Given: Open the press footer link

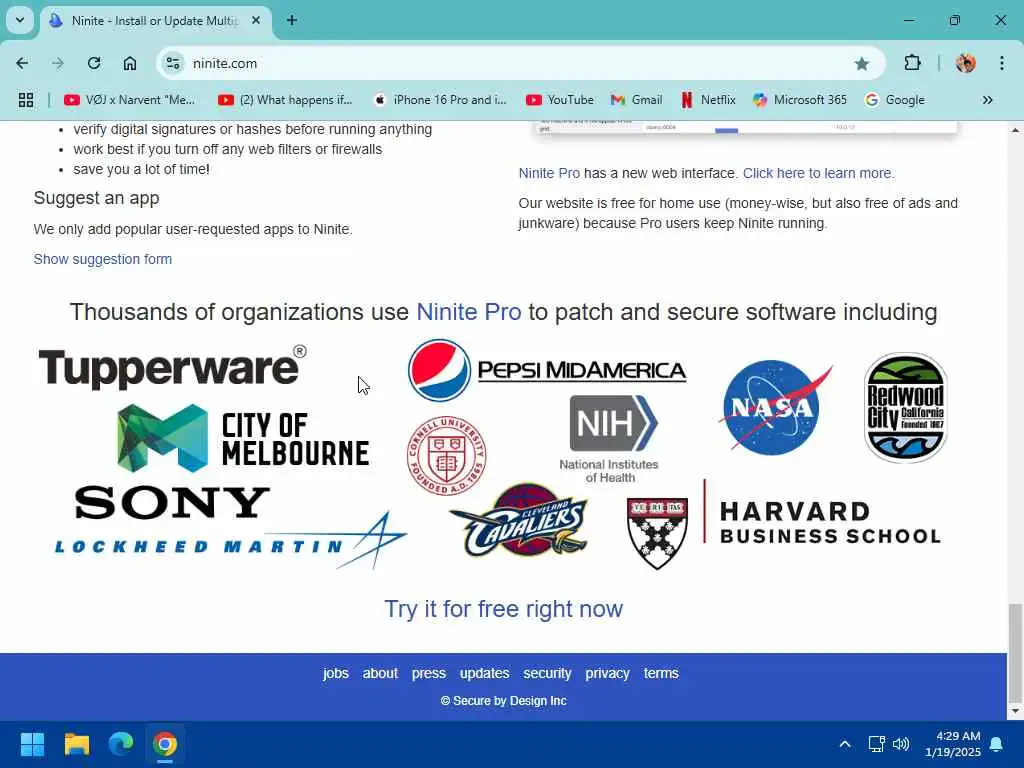Looking at the screenshot, I should click(428, 673).
